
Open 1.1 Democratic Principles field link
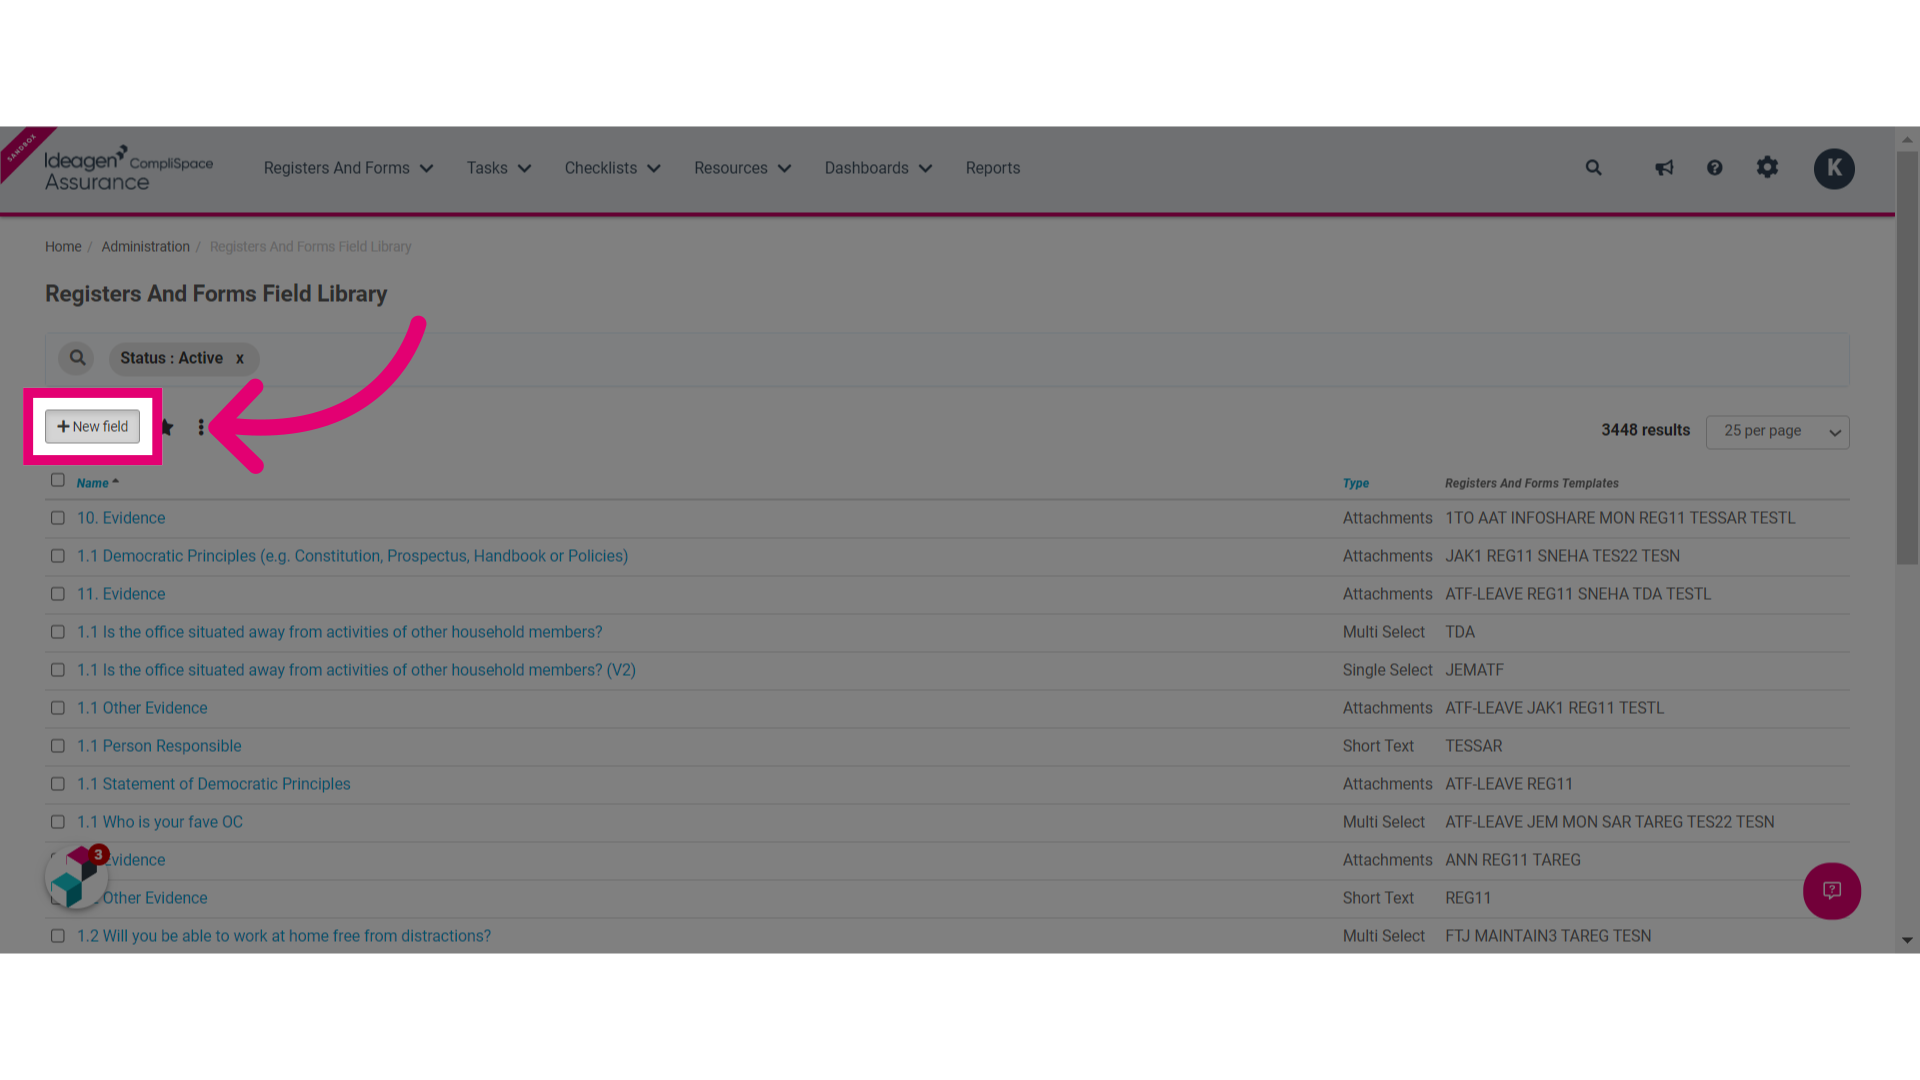click(352, 556)
